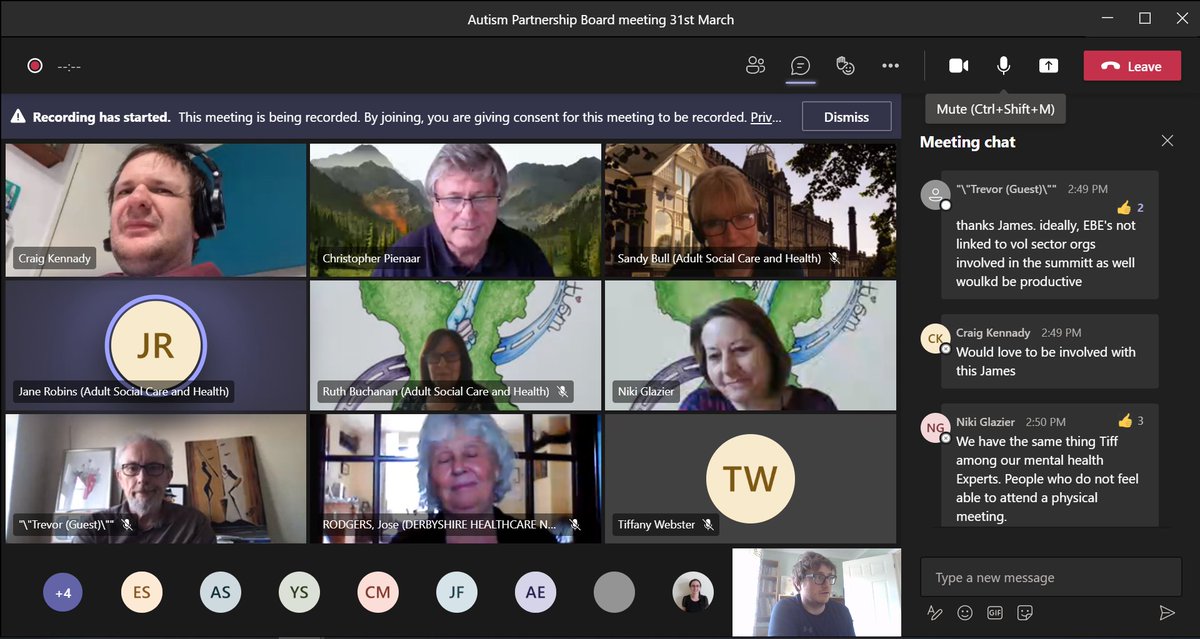This screenshot has height=639, width=1200.
Task: Select Craig Kennady's video tile
Action: (156, 210)
